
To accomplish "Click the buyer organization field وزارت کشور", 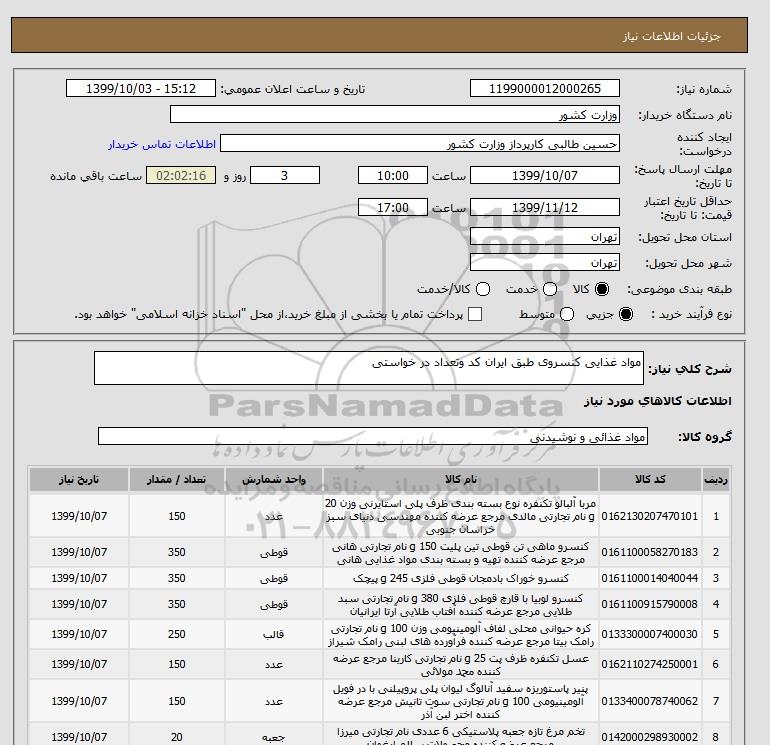I will [395, 114].
